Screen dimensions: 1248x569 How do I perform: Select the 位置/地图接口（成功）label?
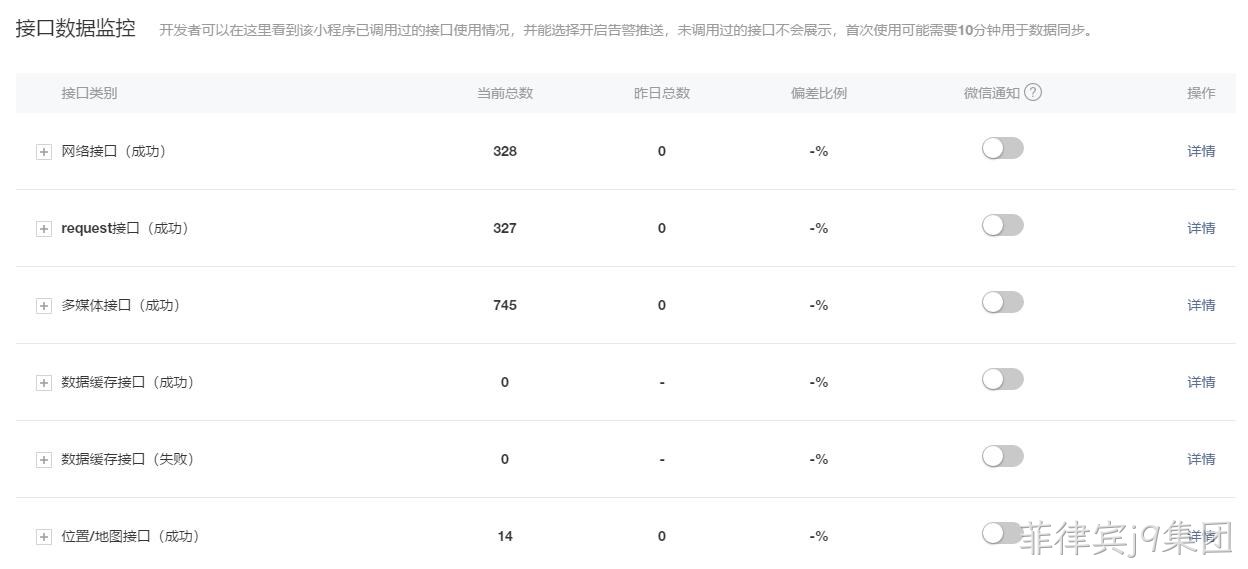pyautogui.click(x=131, y=536)
